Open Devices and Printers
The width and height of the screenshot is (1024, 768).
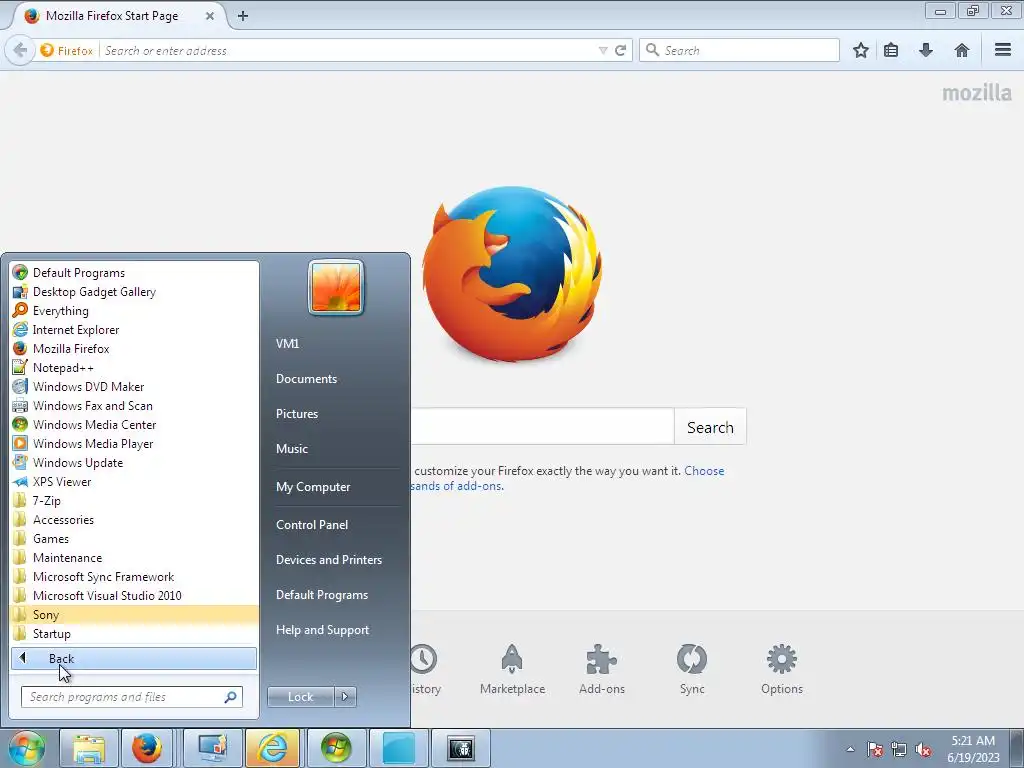329,560
